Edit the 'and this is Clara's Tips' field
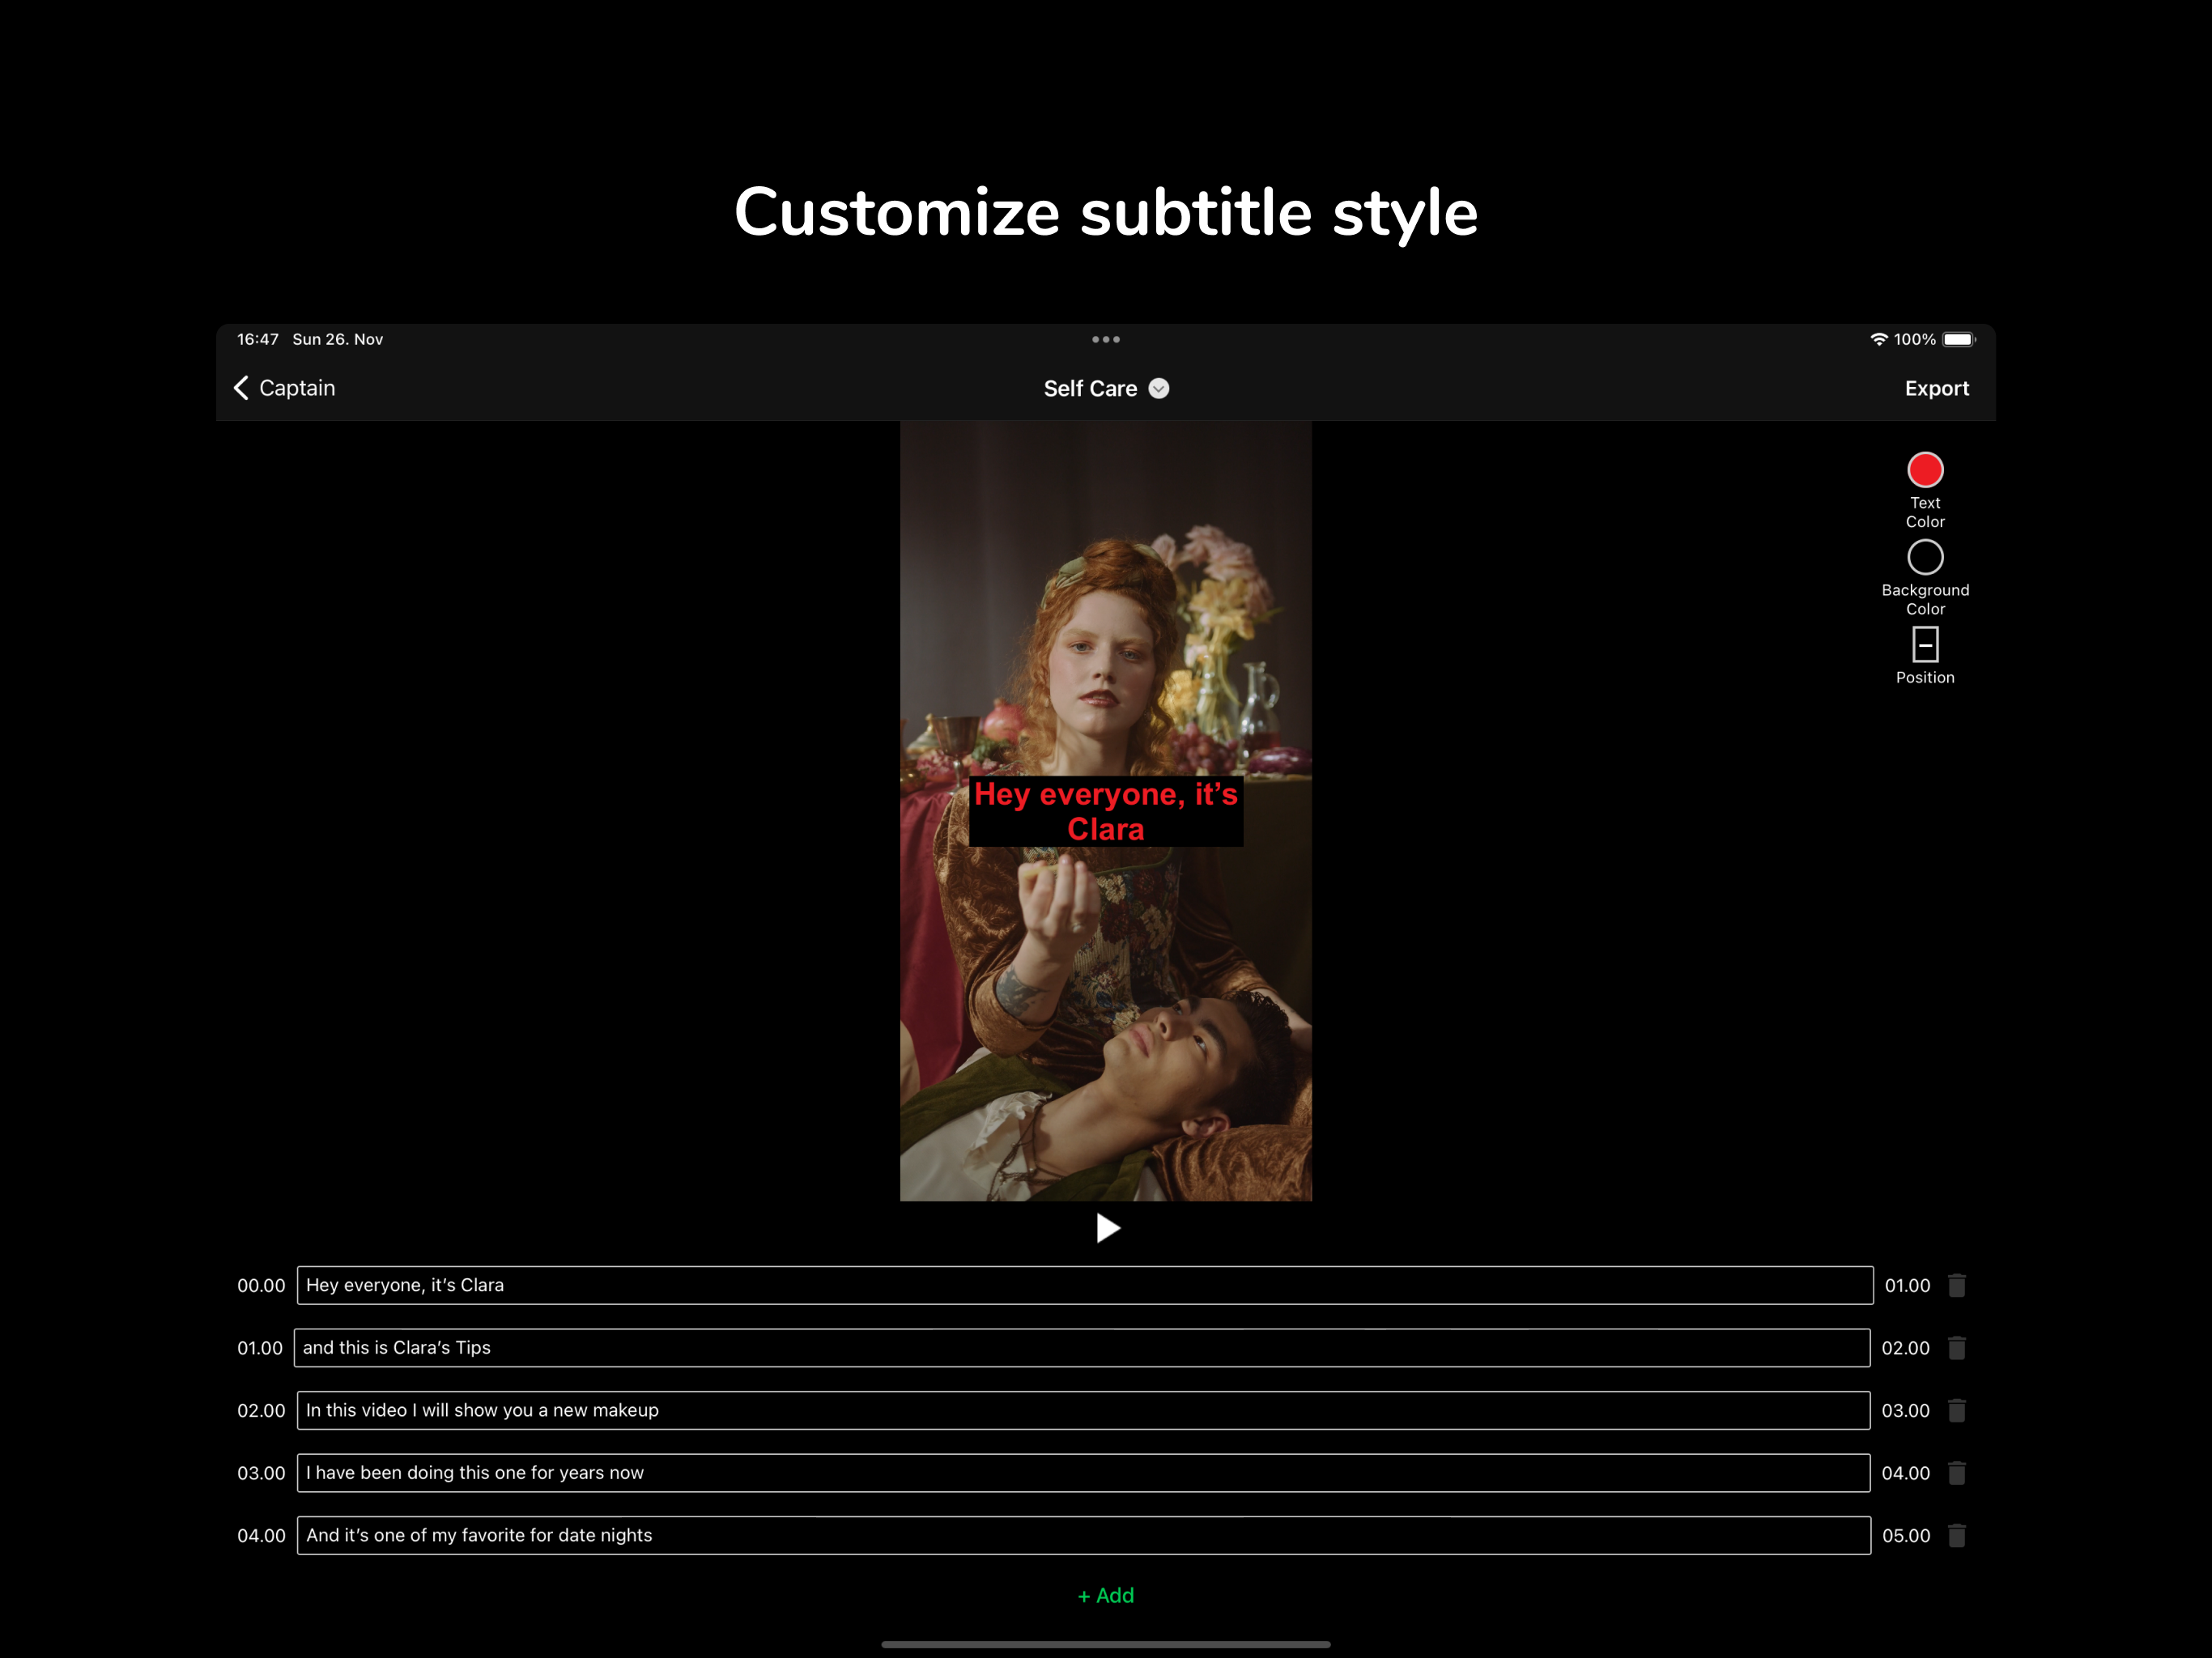The image size is (2212, 1658). coord(1081,1348)
